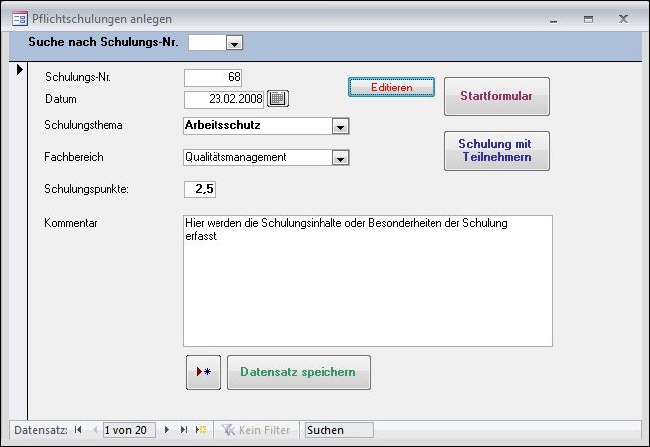Click the Datum field 23.02.2008
Screen dimensions: 650x447
click(224, 99)
